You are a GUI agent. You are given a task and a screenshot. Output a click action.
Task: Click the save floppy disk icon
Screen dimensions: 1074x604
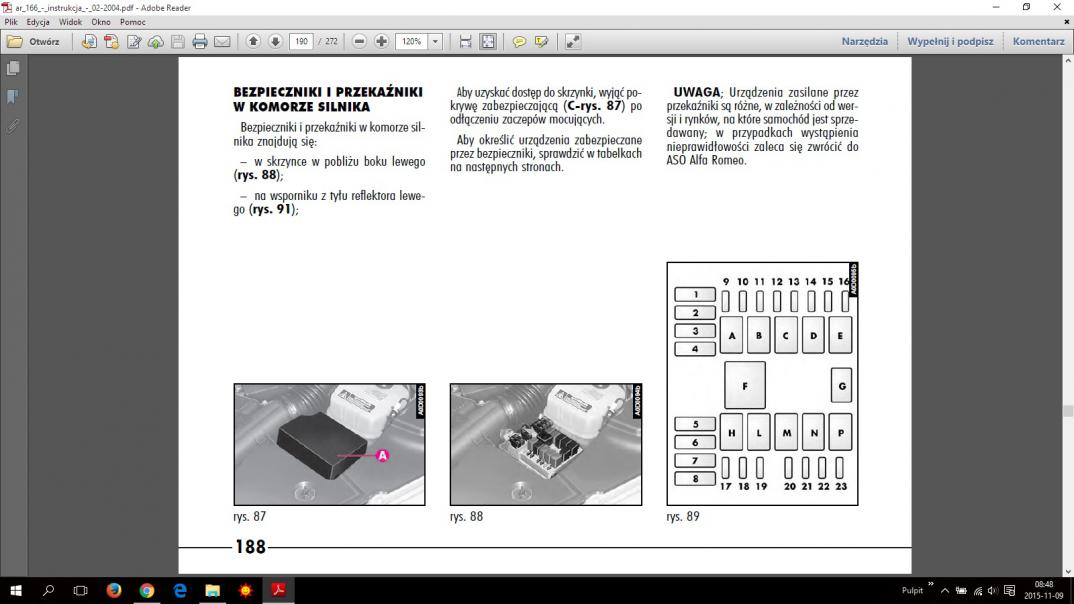coord(177,42)
